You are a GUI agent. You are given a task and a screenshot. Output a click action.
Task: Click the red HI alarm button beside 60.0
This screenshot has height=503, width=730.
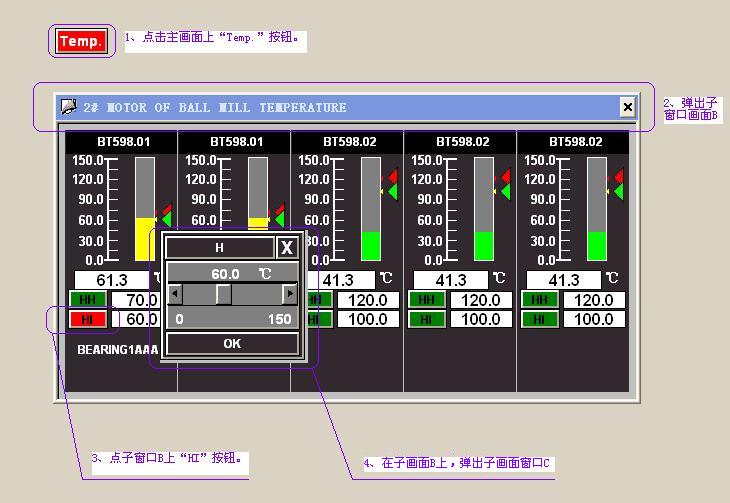(88, 319)
